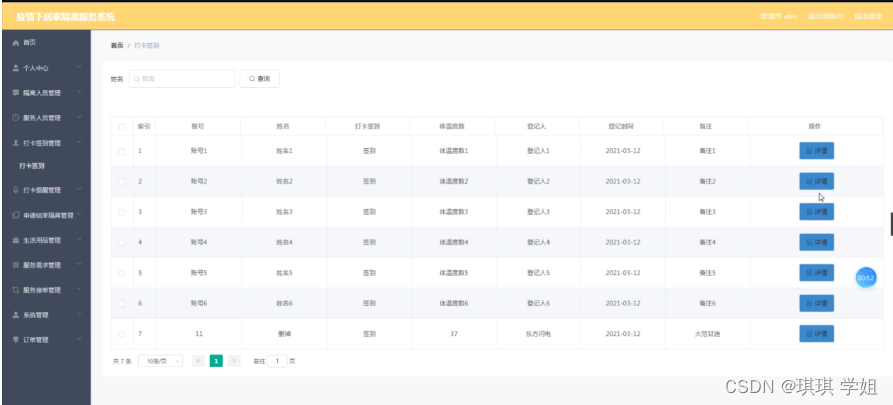Click the cell 登记人5

[538, 273]
